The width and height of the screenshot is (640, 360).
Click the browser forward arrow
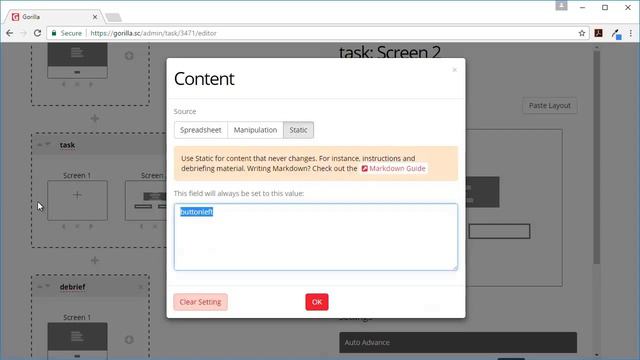point(23,33)
